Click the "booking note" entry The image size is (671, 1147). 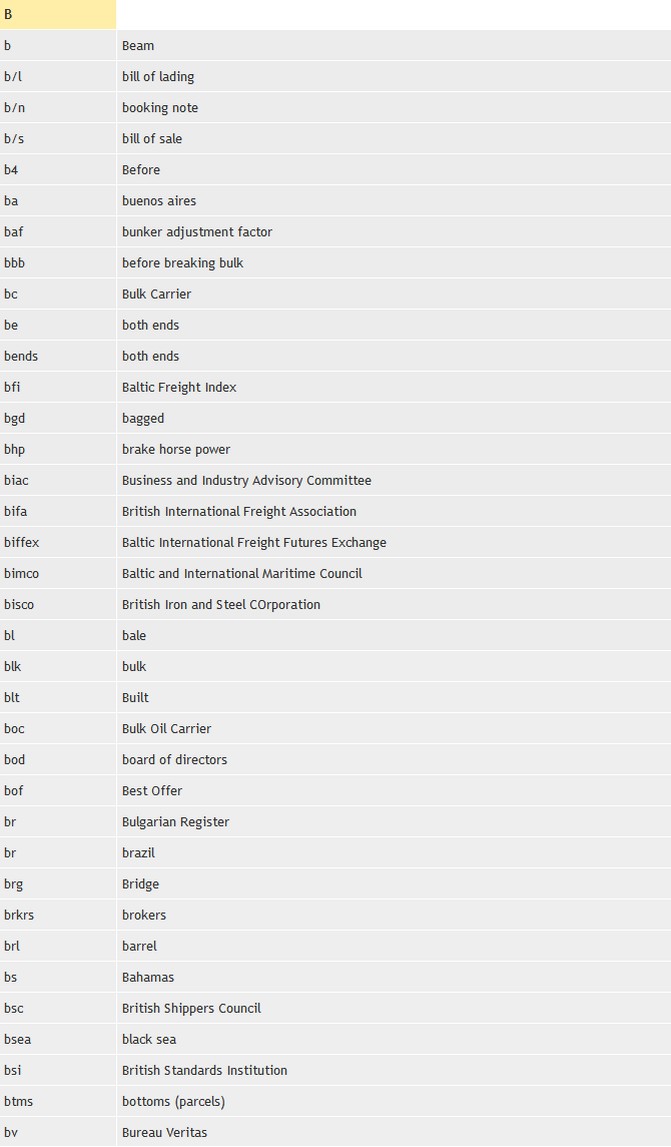coord(160,108)
